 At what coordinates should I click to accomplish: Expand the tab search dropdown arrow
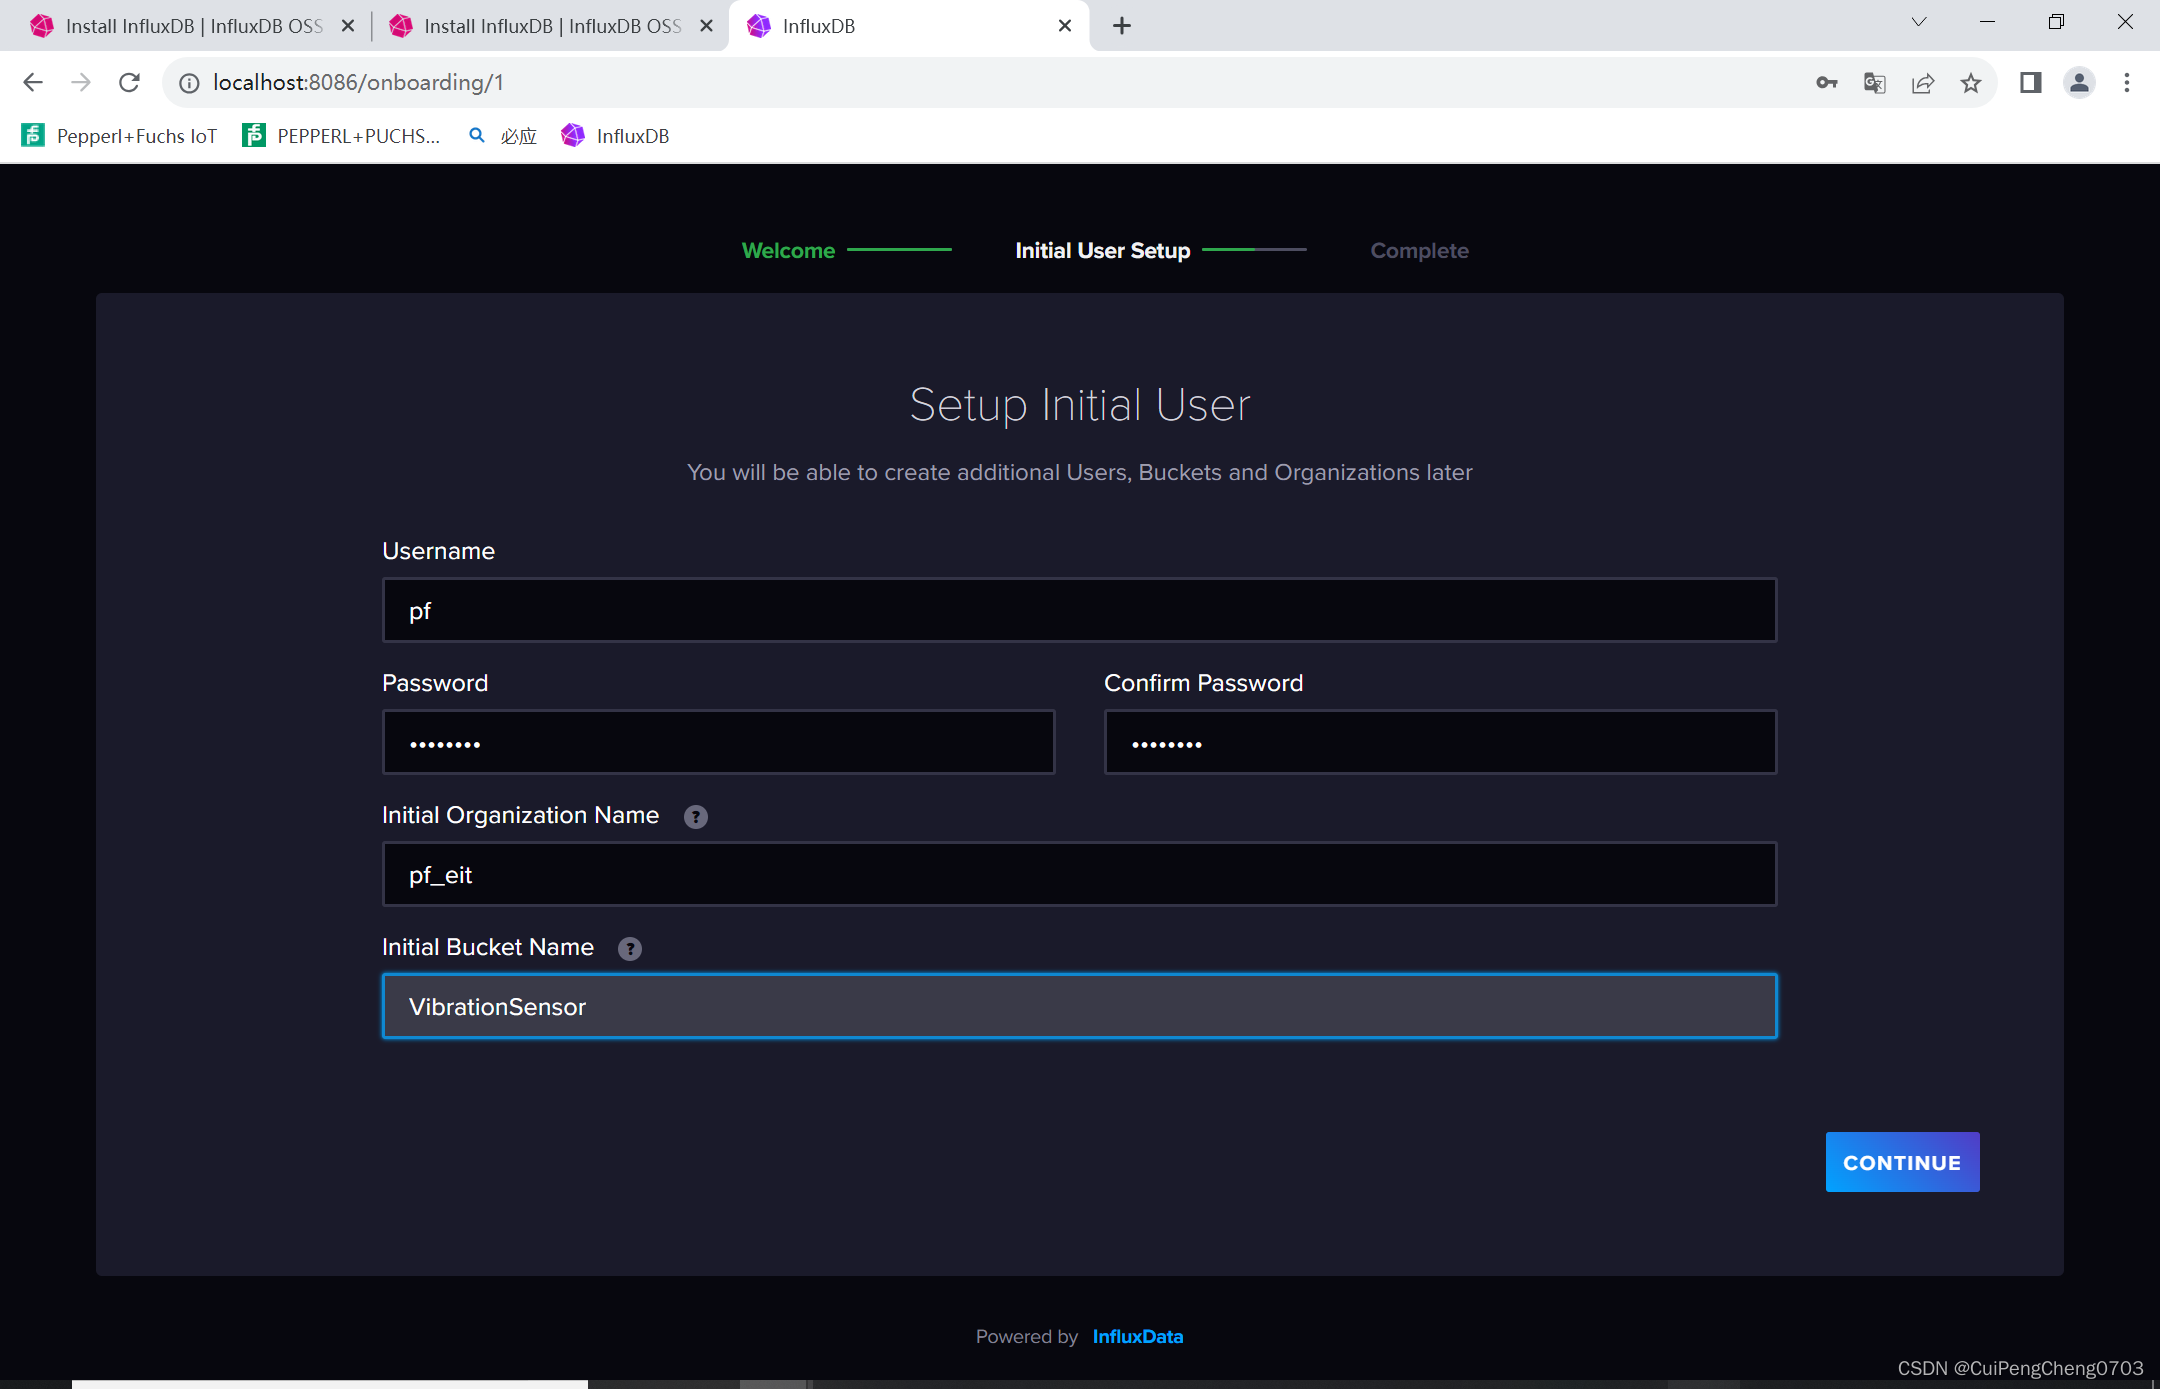pos(1919,22)
